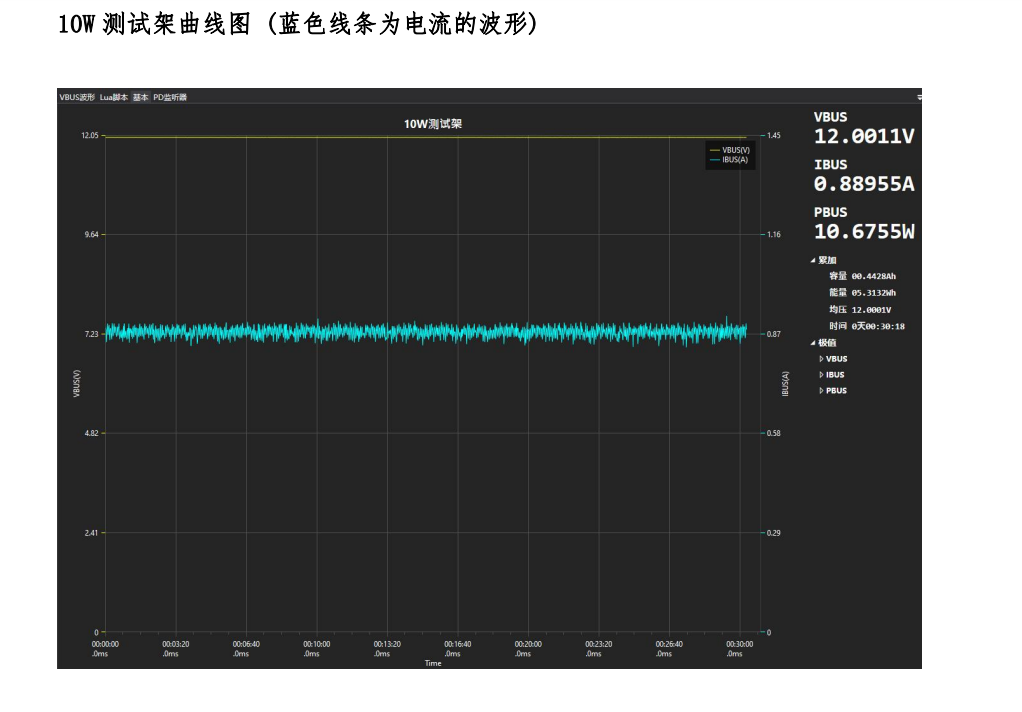This screenshot has height=712, width=1022.
Task: Click the 容量 value 00.4428Ah
Action: pyautogui.click(x=875, y=276)
